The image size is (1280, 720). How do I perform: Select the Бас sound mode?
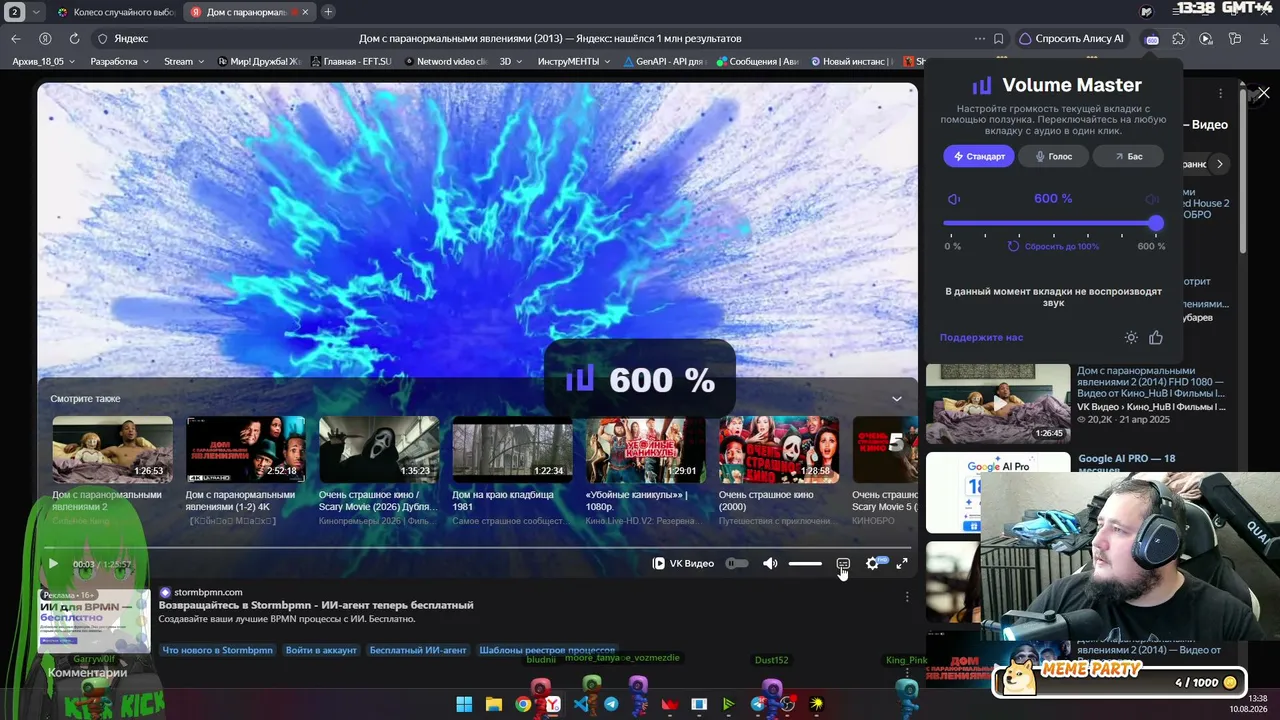point(1128,156)
